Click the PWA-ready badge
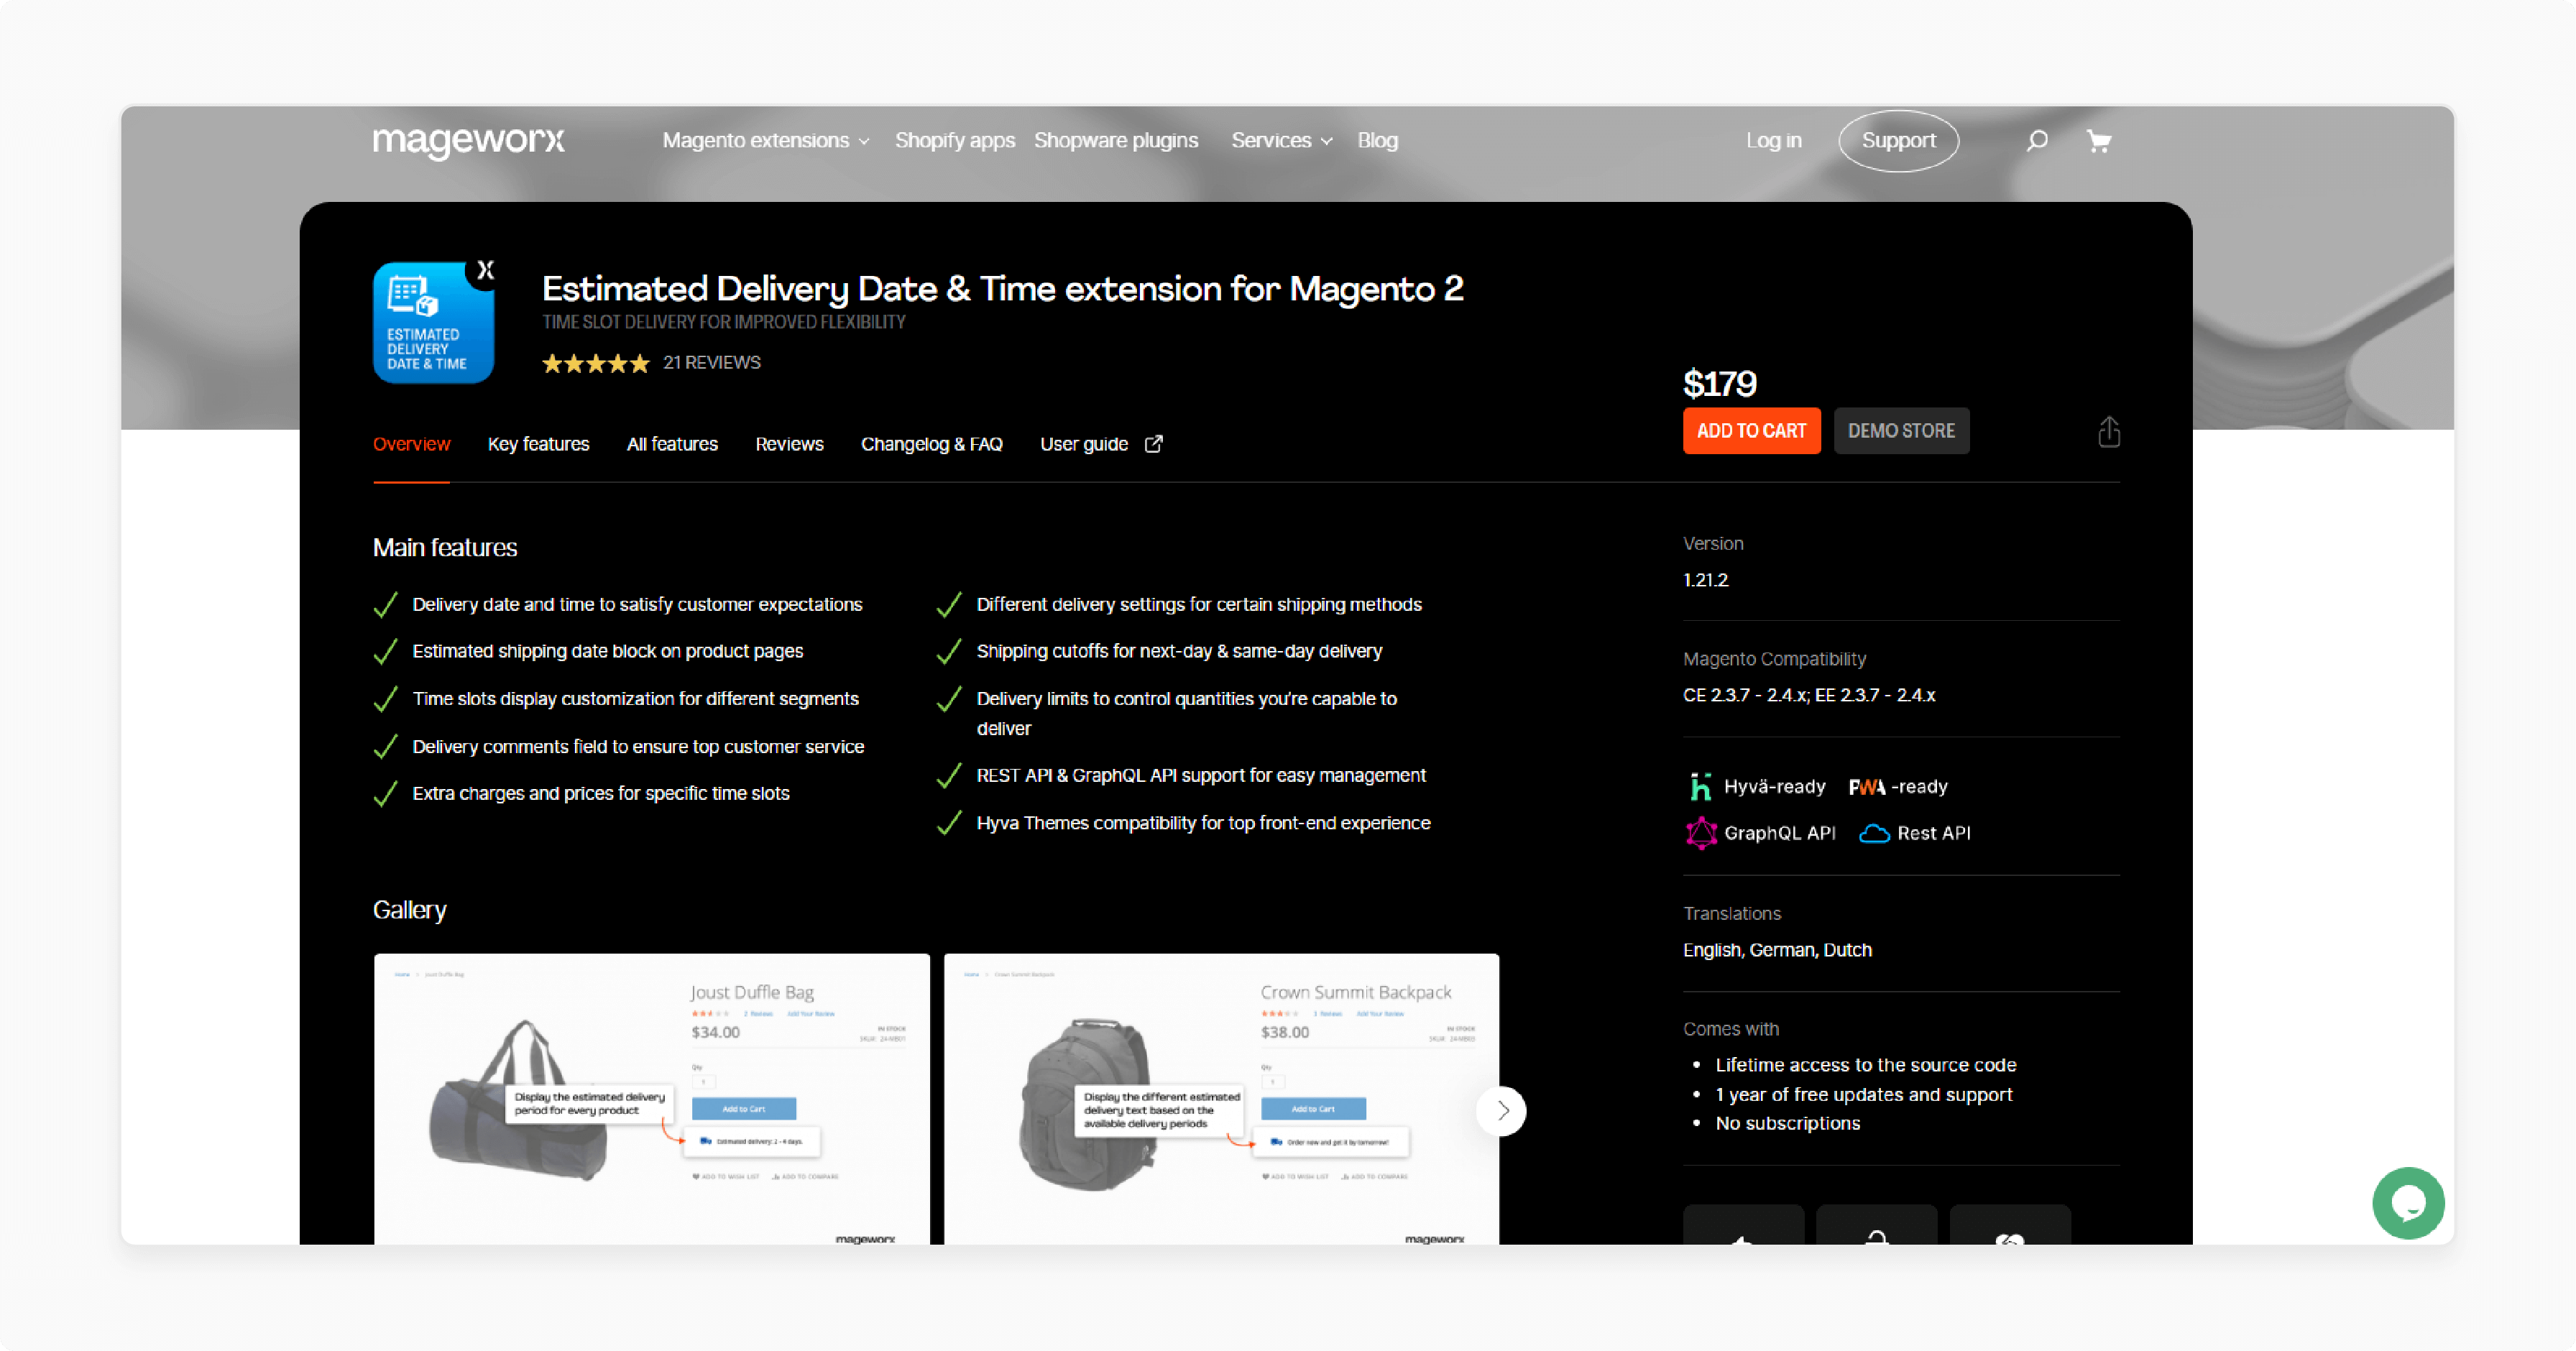 pyautogui.click(x=1898, y=787)
